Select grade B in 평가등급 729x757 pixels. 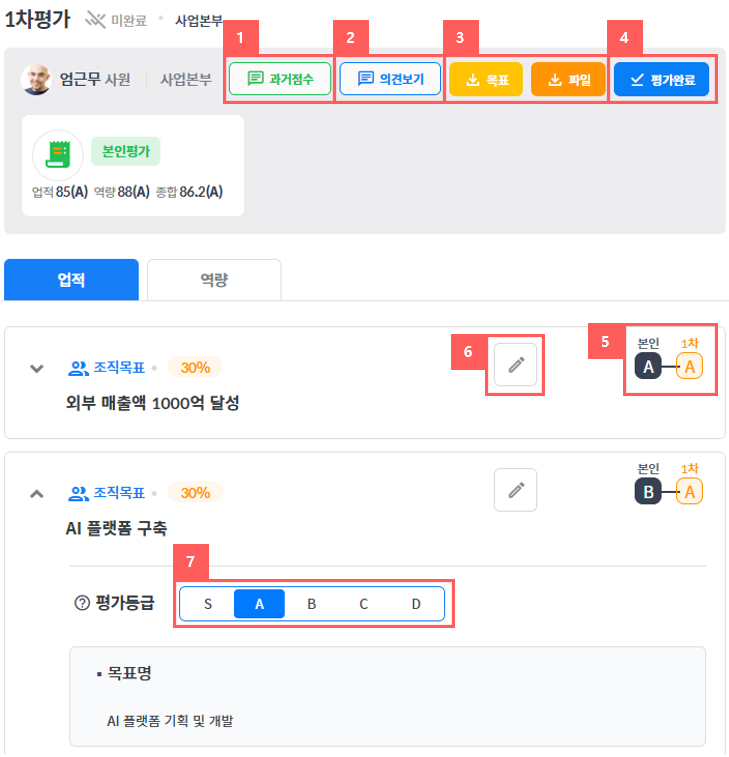(312, 604)
